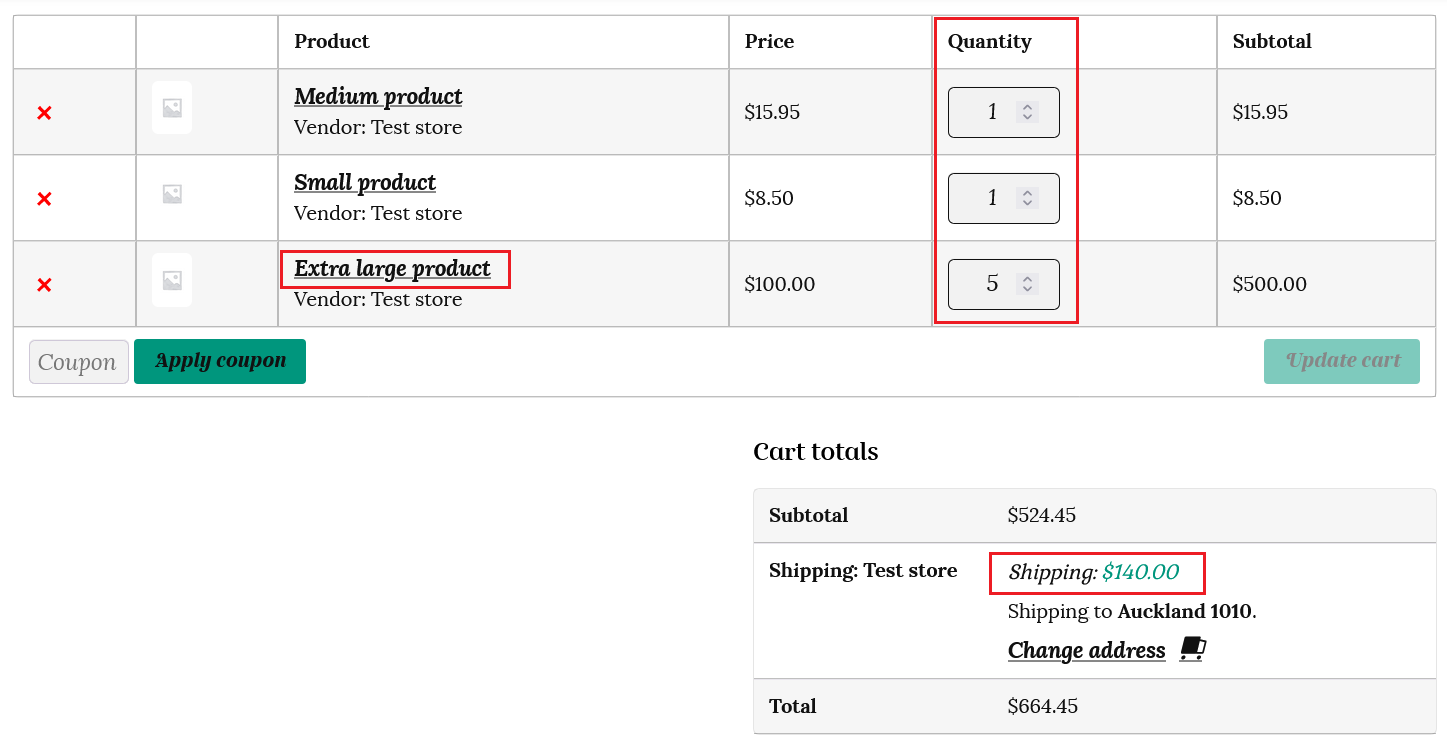
Task: Open the Medium product link
Action: [378, 97]
